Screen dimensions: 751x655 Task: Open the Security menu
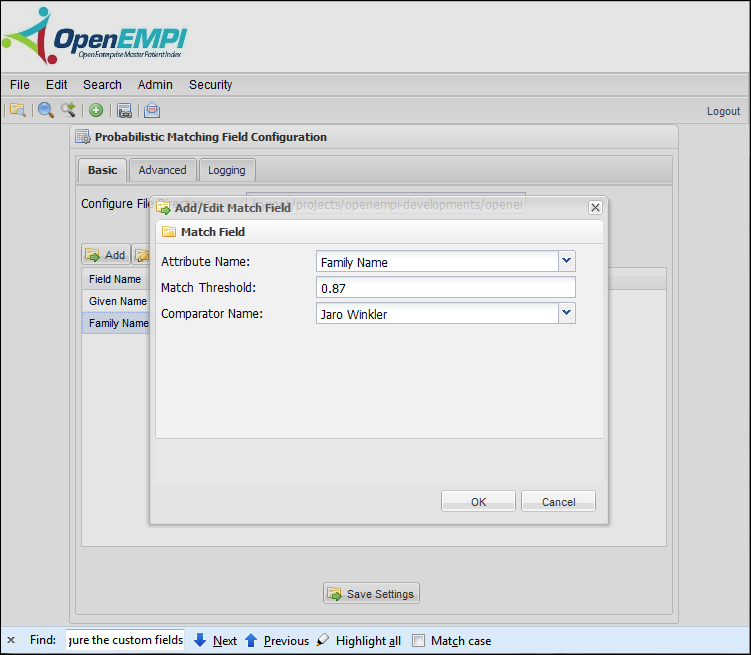pos(210,85)
